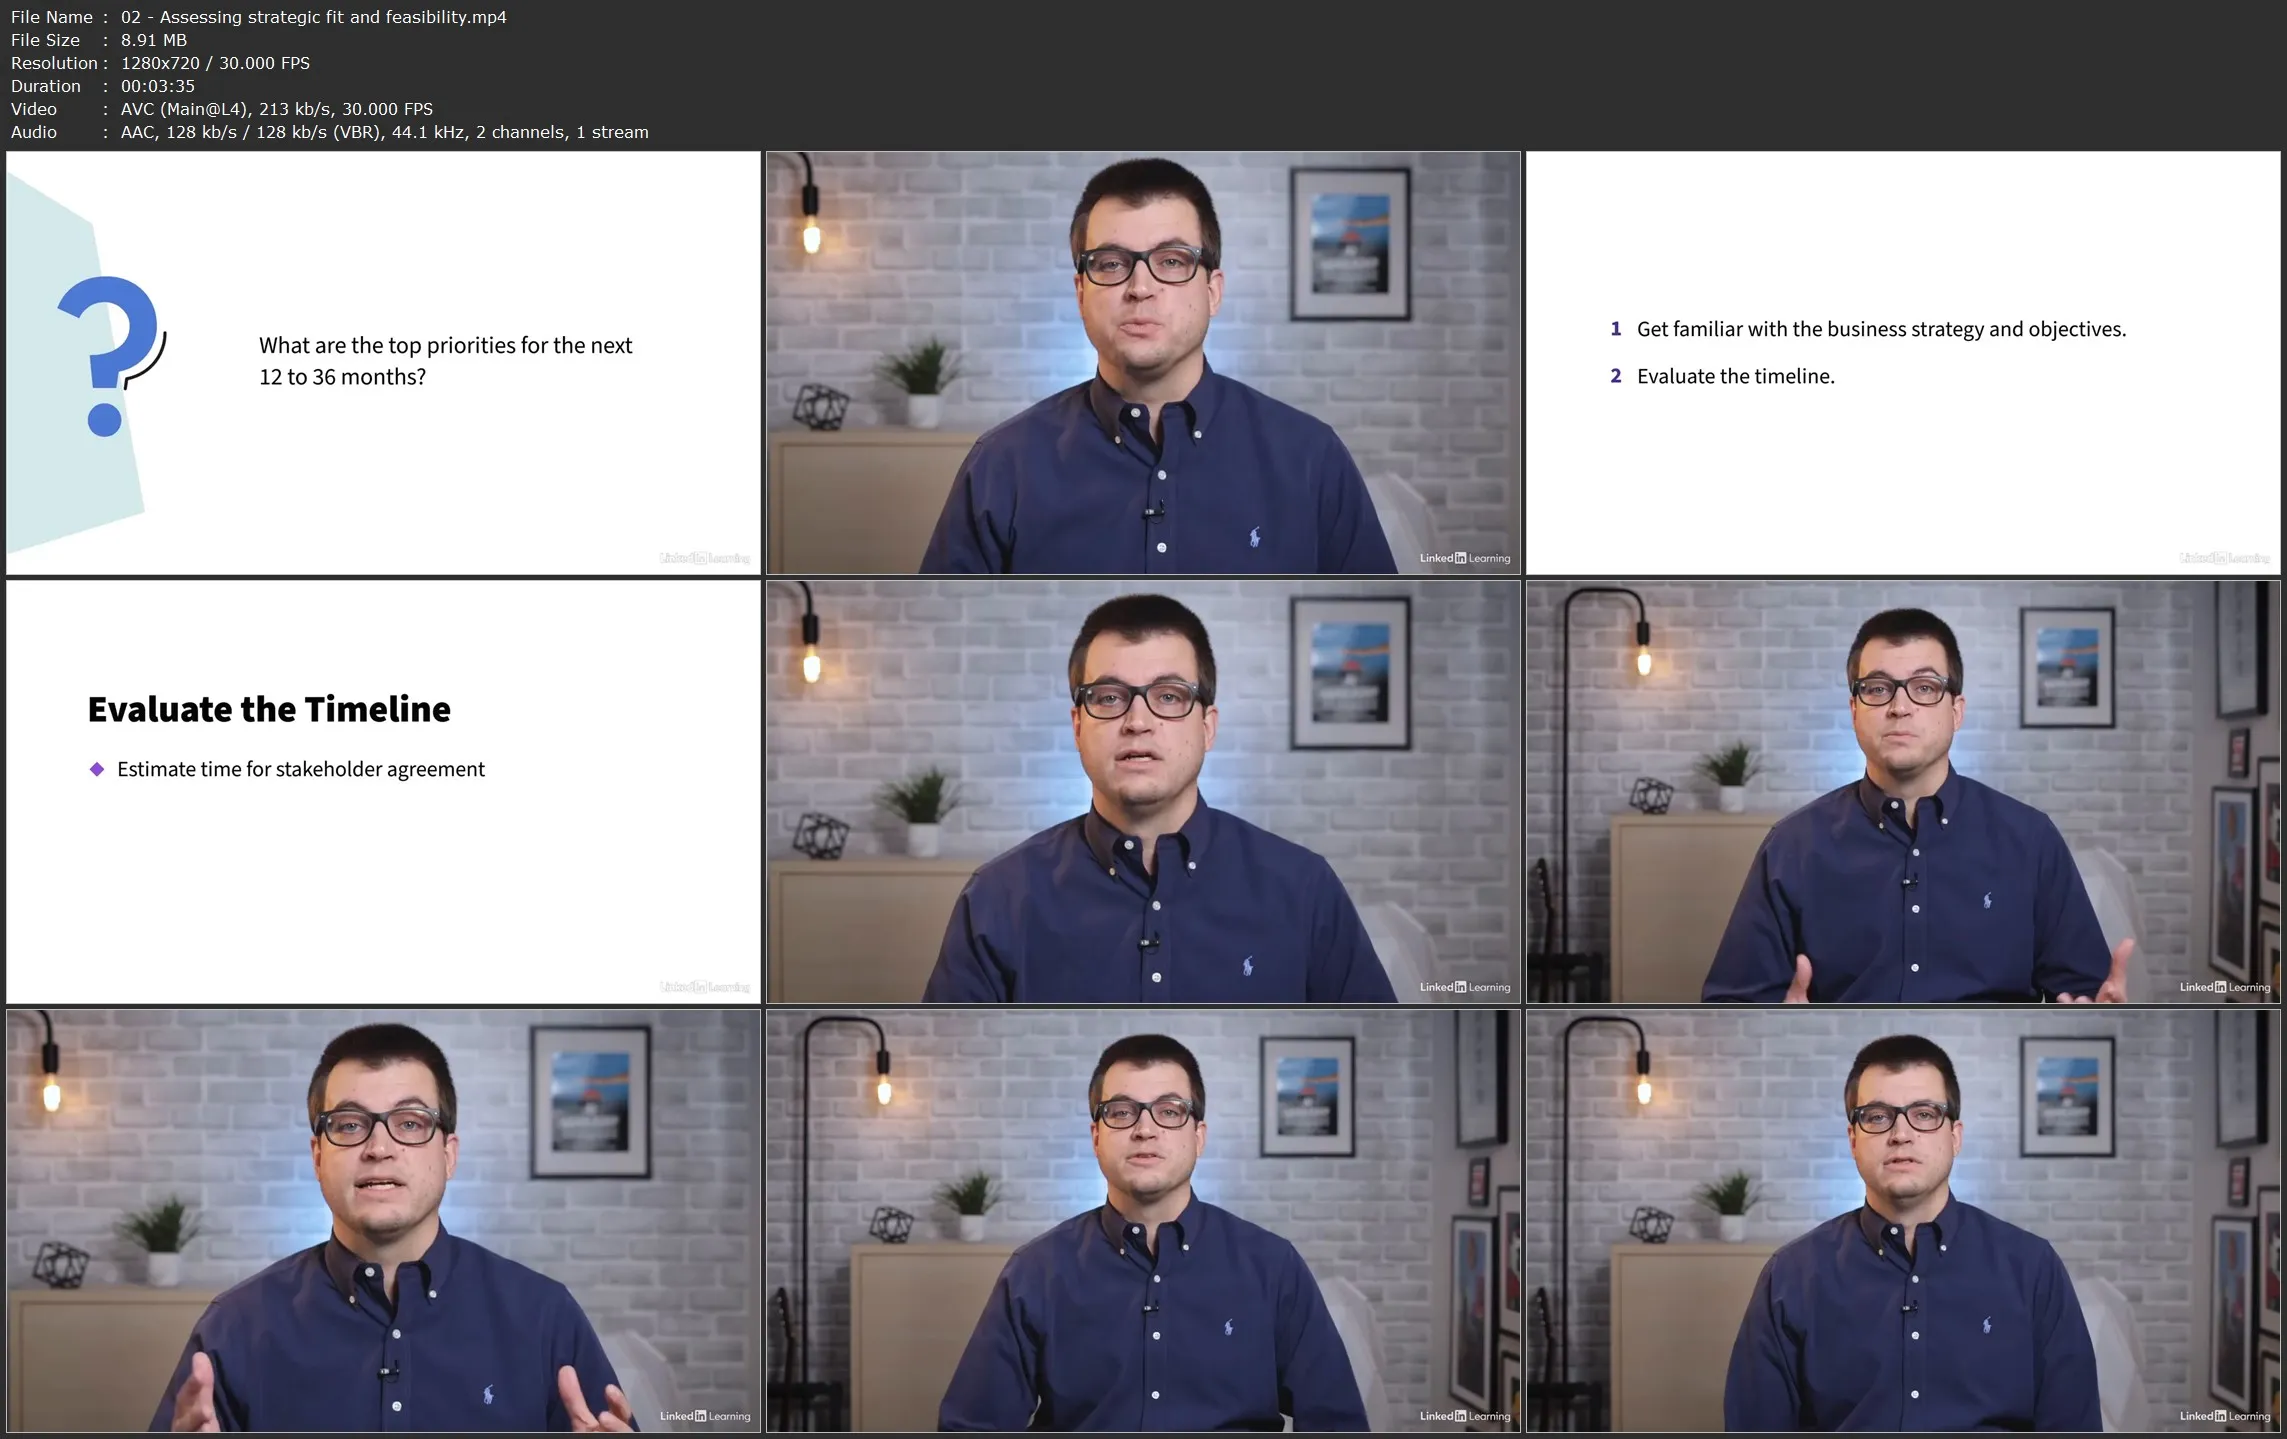Screen dimensions: 2287x1439
Task: Click the duration value '00:03:35'
Action: point(158,86)
